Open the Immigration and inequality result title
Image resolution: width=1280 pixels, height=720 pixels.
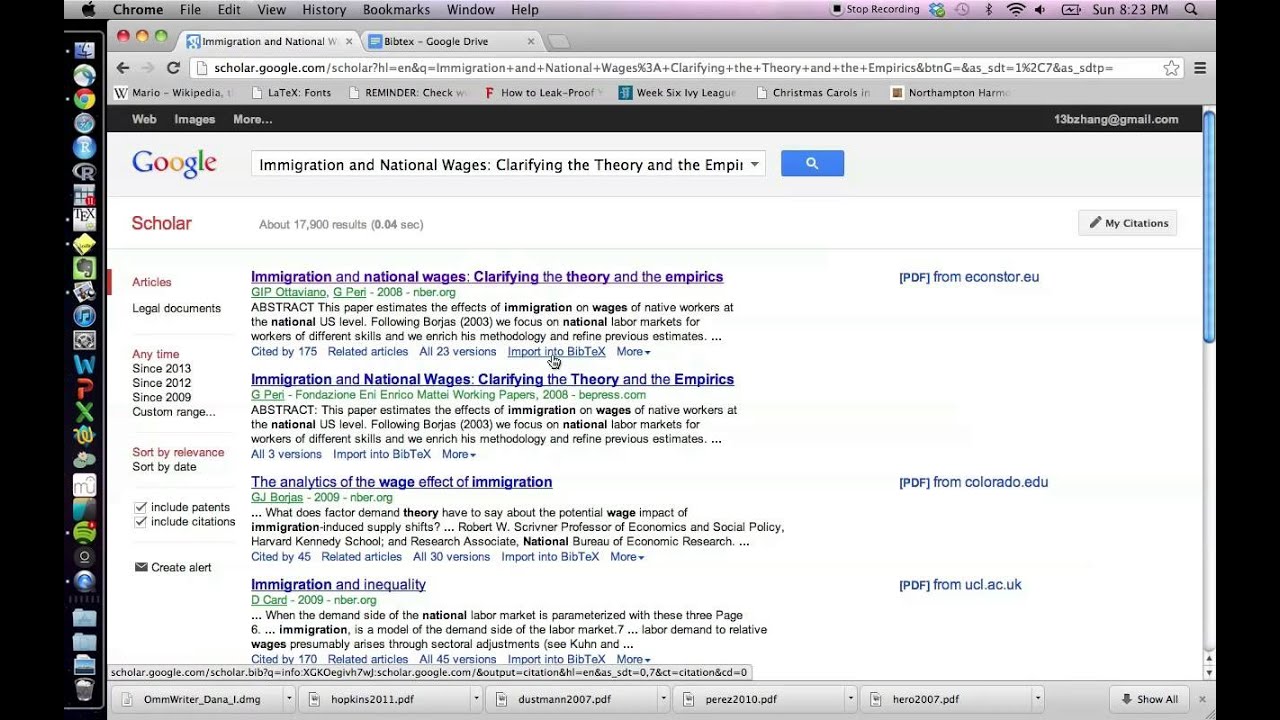tap(338, 585)
